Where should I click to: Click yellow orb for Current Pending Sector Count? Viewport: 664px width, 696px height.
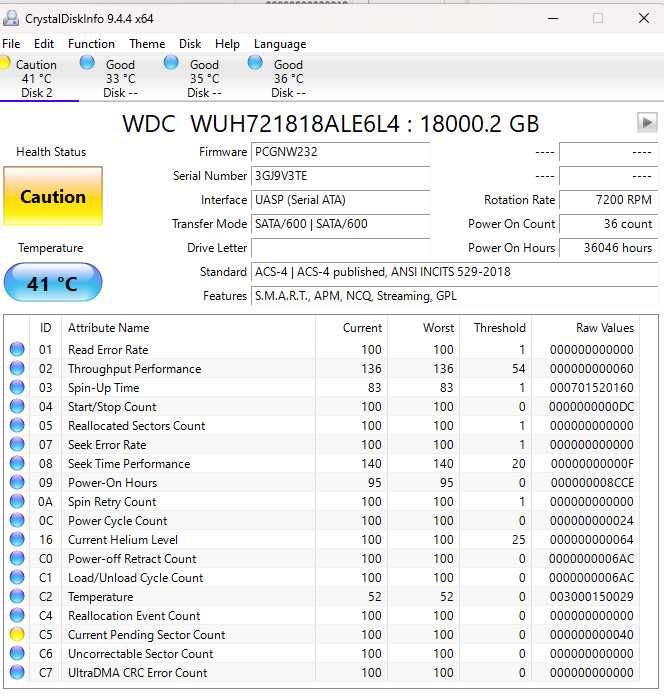(17, 634)
